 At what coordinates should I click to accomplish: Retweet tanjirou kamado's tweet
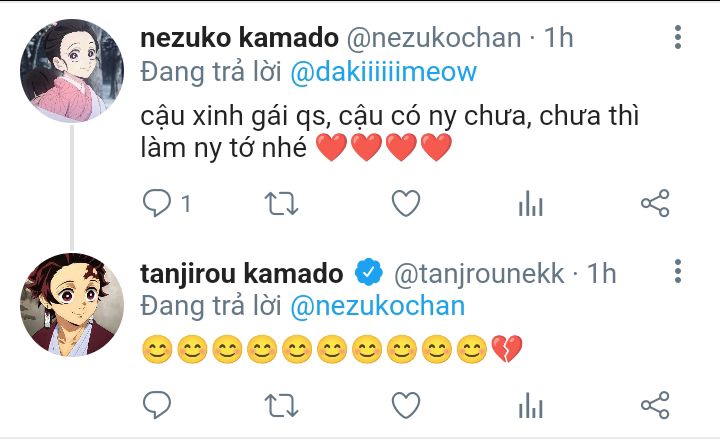click(280, 405)
